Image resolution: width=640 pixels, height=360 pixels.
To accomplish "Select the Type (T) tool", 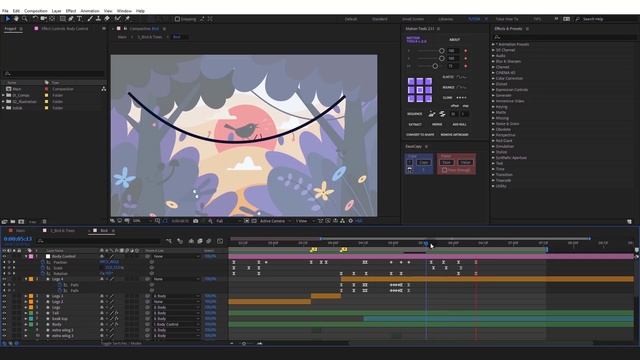I will tap(79, 19).
